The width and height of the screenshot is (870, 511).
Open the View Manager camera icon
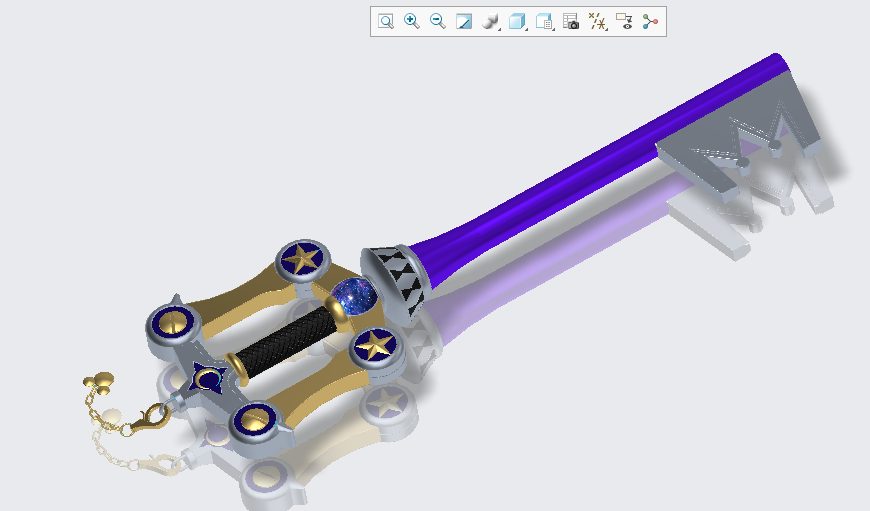[x=571, y=22]
